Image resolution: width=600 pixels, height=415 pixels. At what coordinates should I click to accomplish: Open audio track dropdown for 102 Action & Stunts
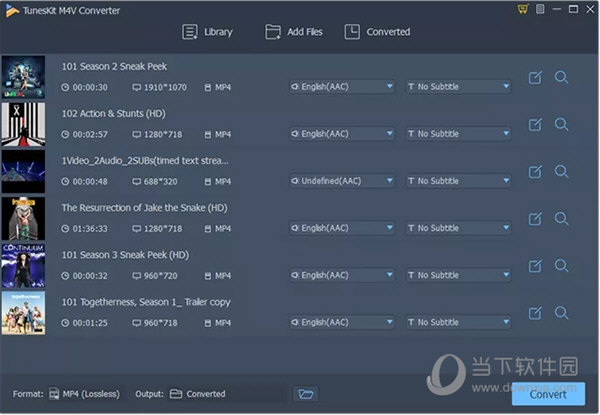[x=342, y=134]
